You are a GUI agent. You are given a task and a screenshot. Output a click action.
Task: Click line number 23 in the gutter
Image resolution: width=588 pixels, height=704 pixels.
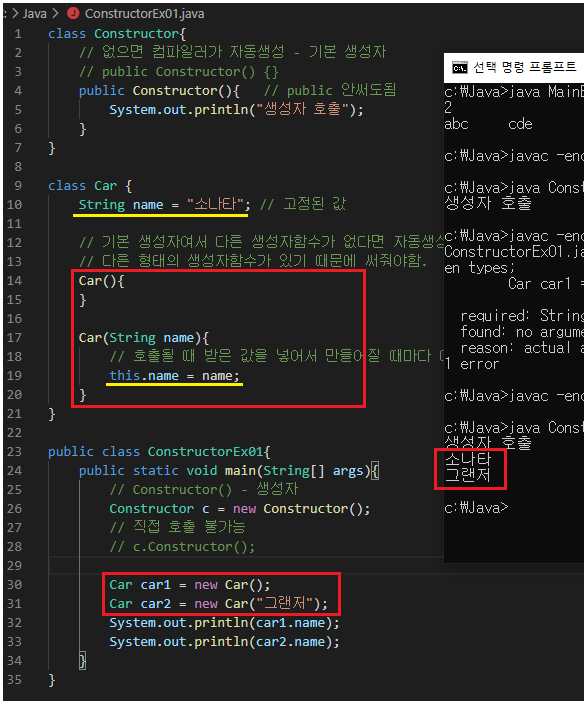(14, 451)
